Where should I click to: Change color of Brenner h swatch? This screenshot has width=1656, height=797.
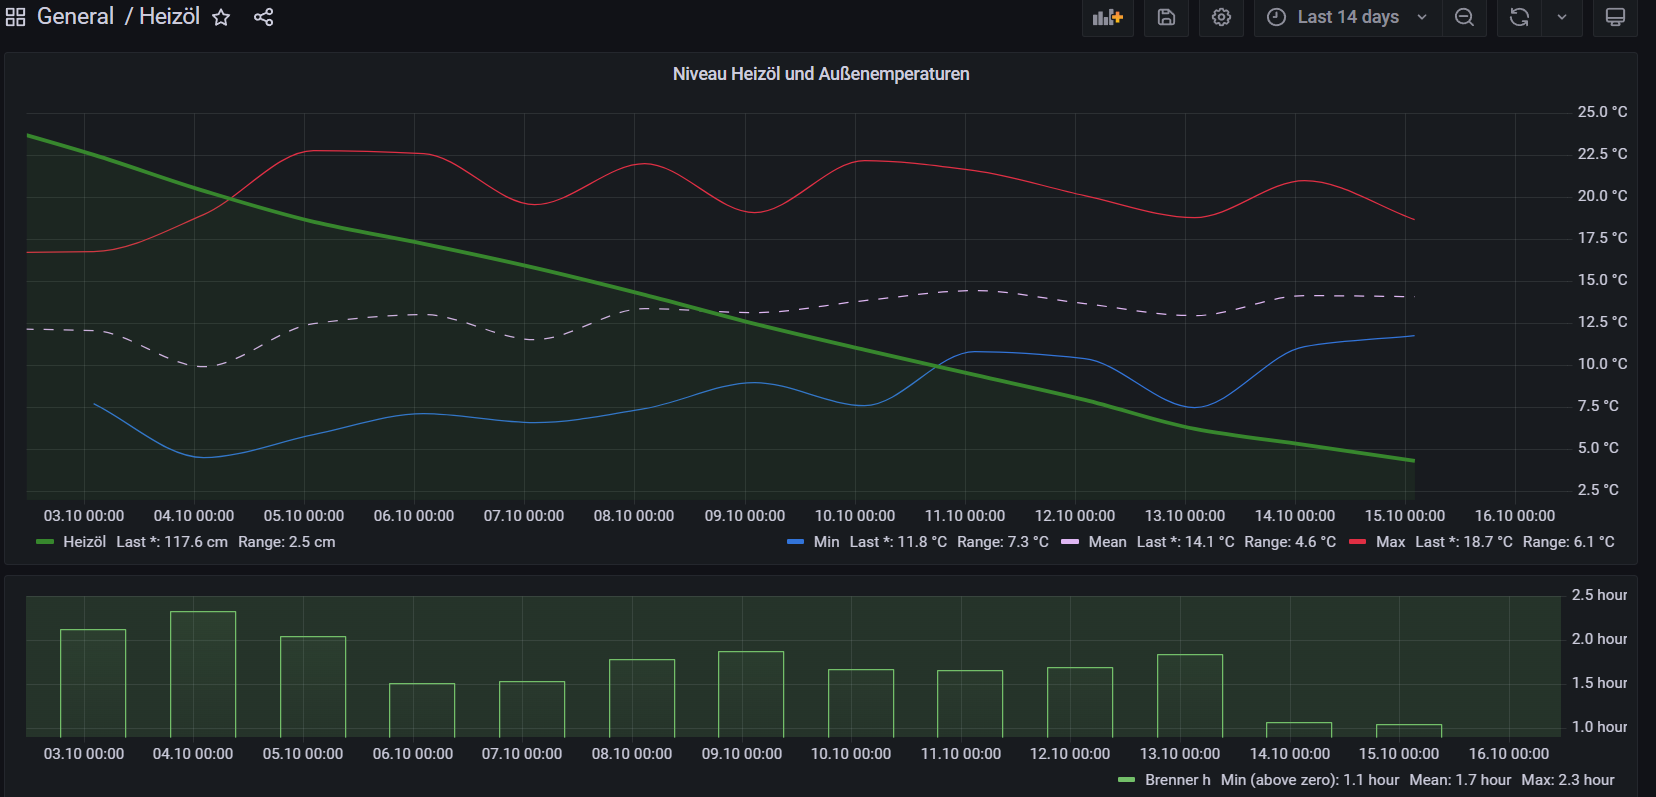click(1126, 780)
